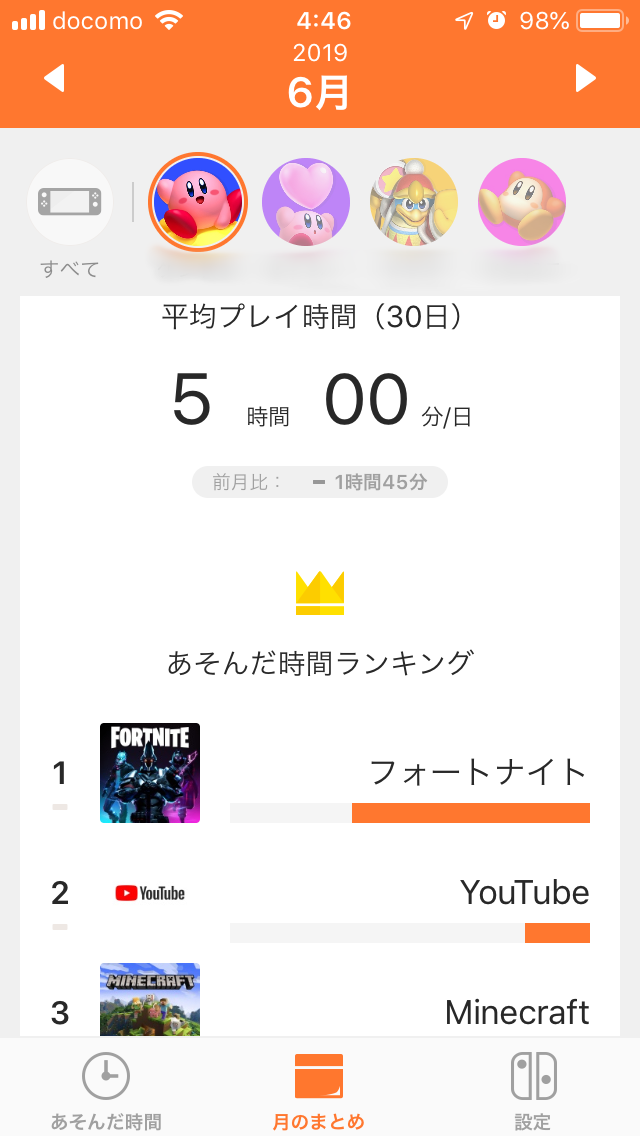The width and height of the screenshot is (640, 1136).
Task: Tap the フォートナイト play time bar
Action: pos(410,813)
